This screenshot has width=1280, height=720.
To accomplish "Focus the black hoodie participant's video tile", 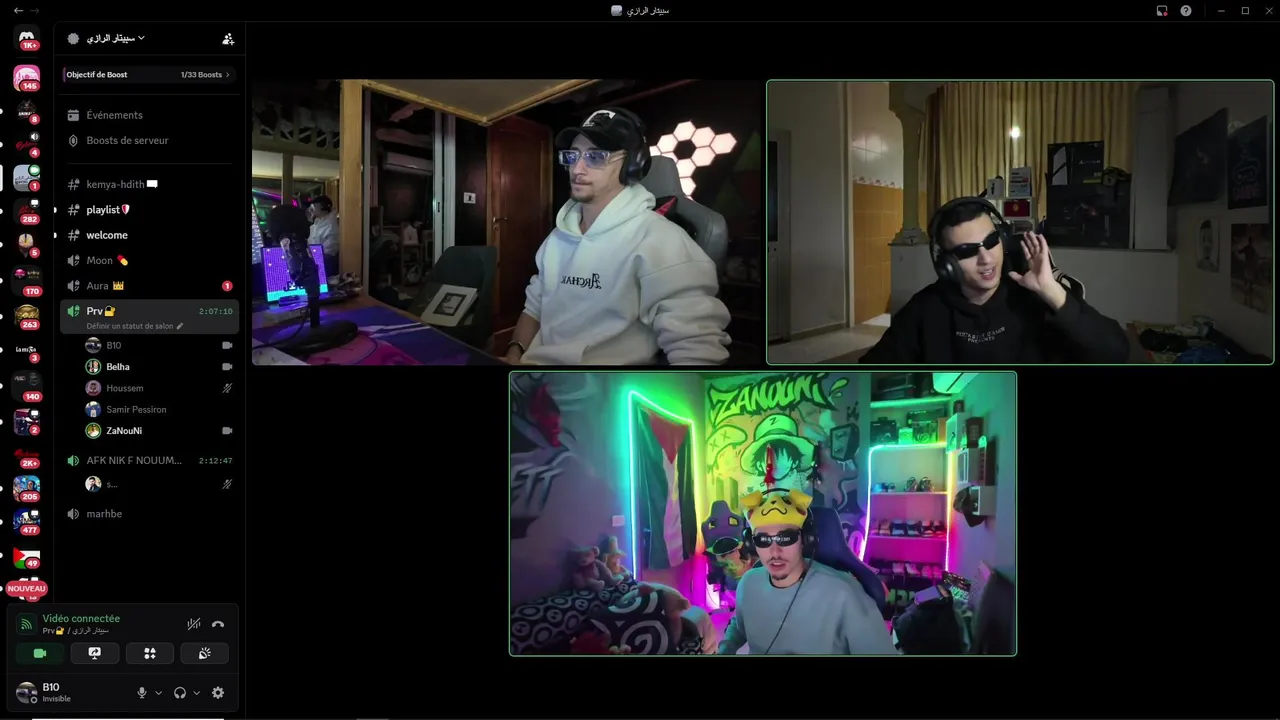I will 1020,222.
